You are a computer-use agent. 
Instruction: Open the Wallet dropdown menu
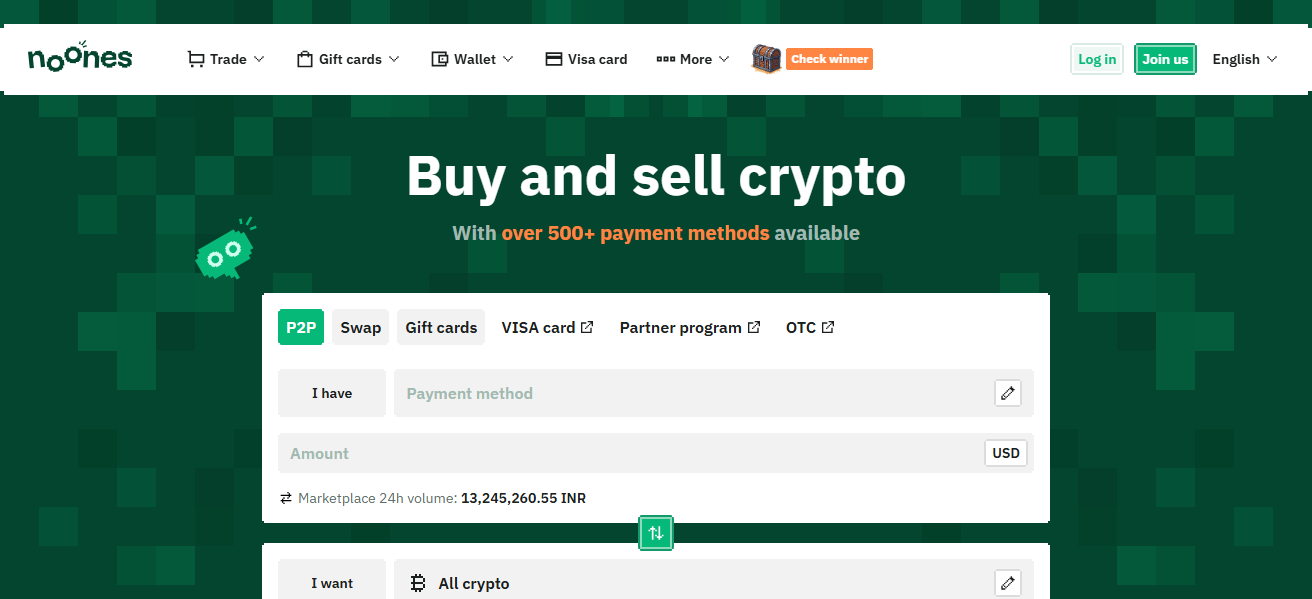[x=472, y=59]
